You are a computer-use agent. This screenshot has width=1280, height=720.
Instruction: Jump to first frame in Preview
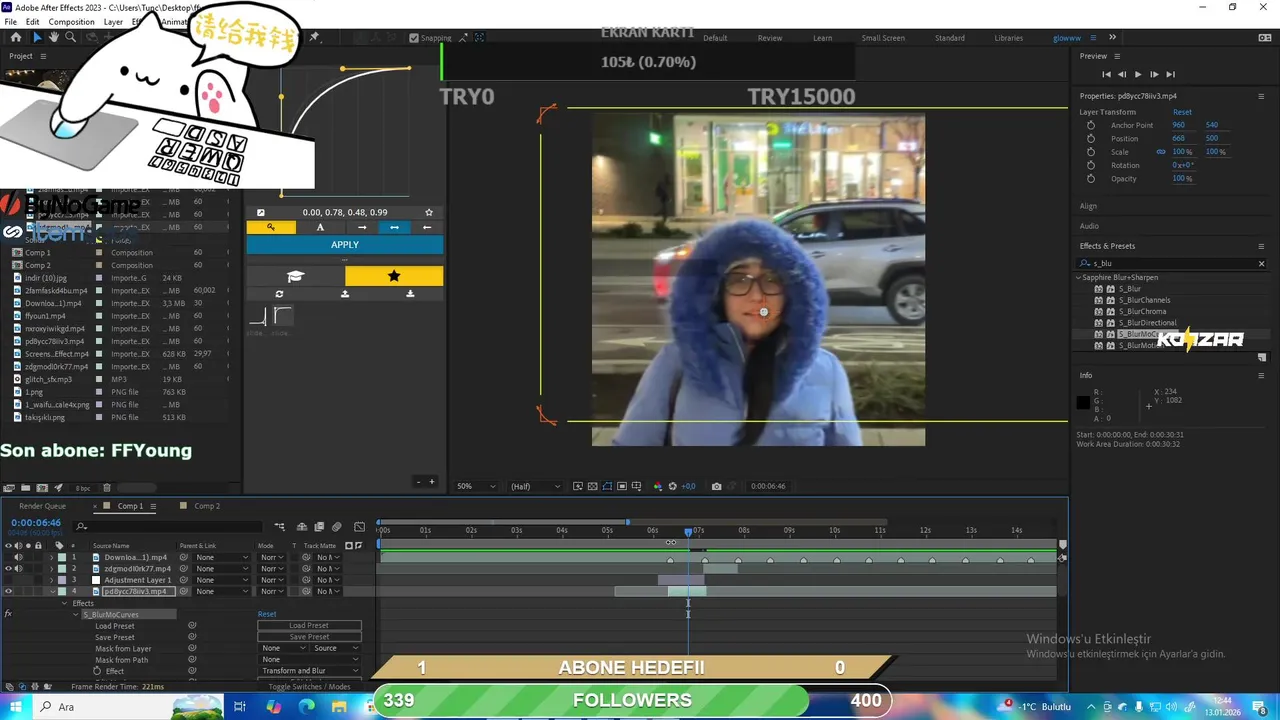(x=1106, y=74)
